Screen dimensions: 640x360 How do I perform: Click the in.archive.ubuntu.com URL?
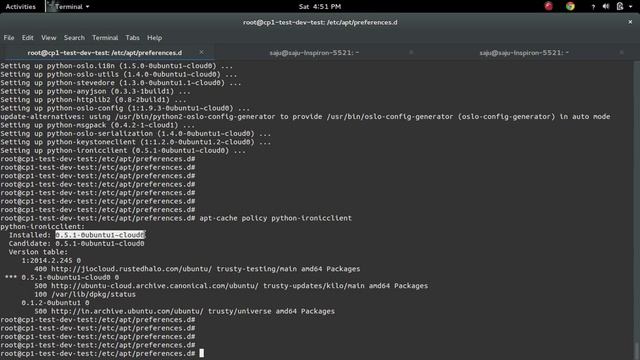127,311
